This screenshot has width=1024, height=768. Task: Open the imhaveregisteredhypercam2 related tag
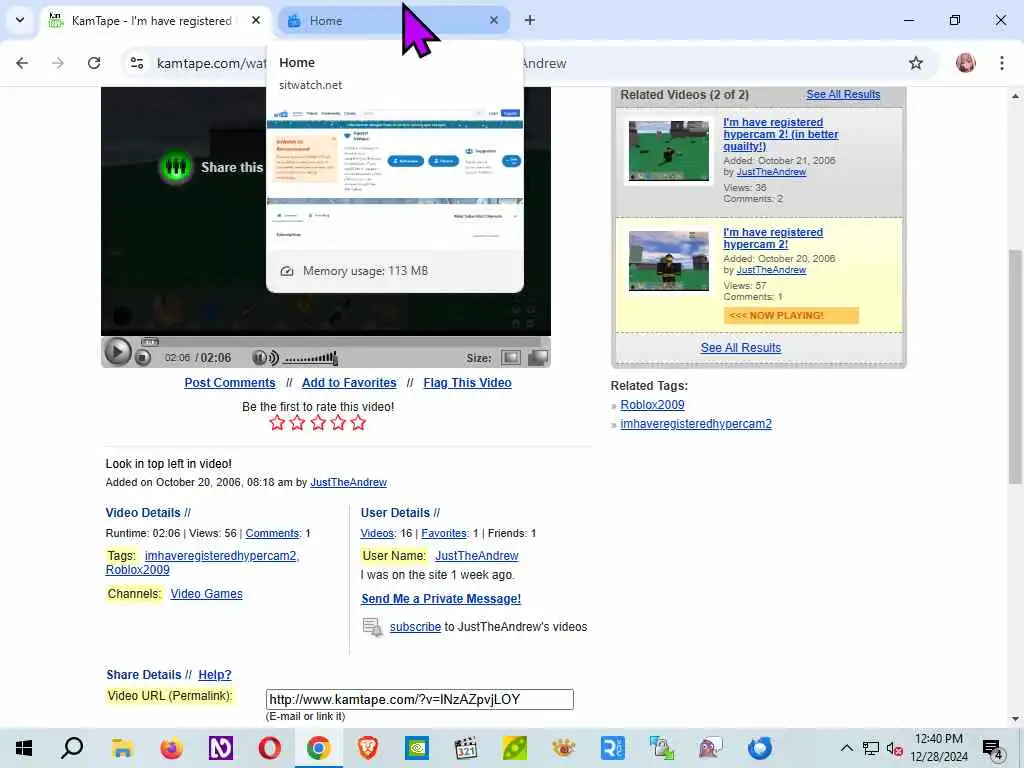(696, 424)
